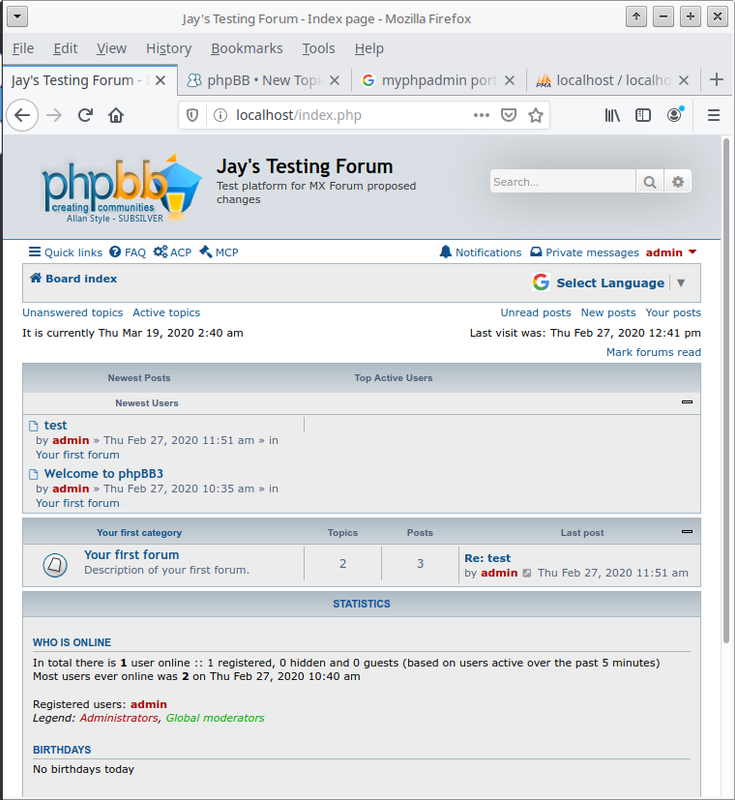
Task: Click the view latest post icon beside admin
Action: click(527, 573)
